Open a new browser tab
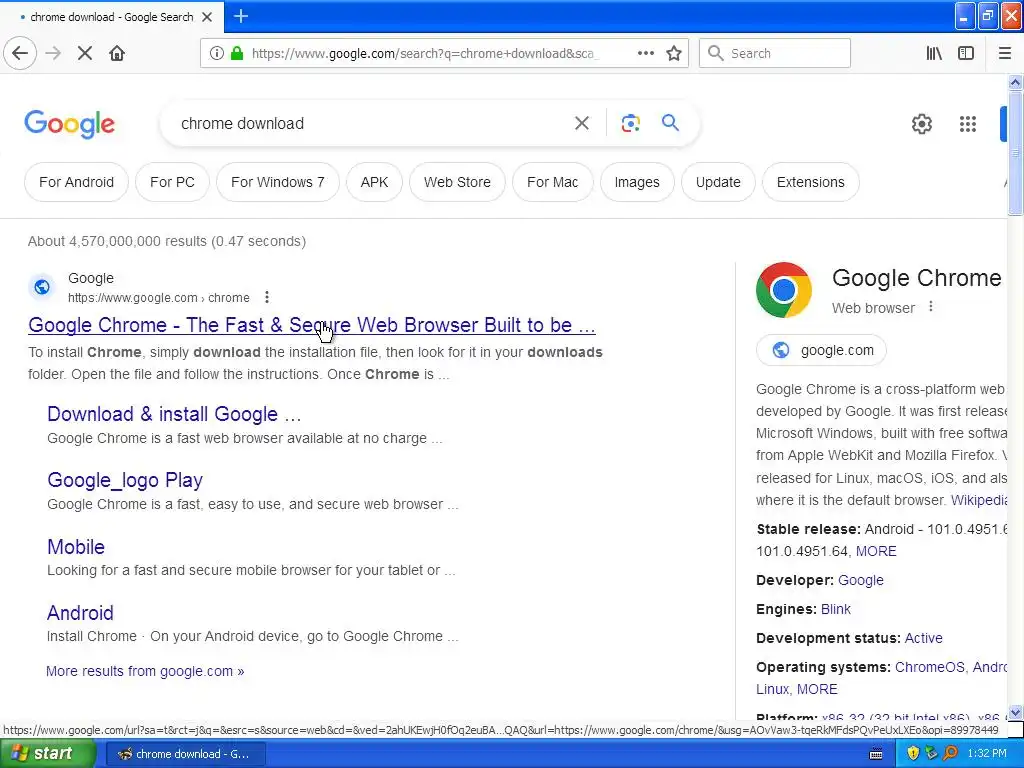Image resolution: width=1024 pixels, height=768 pixels. (240, 16)
